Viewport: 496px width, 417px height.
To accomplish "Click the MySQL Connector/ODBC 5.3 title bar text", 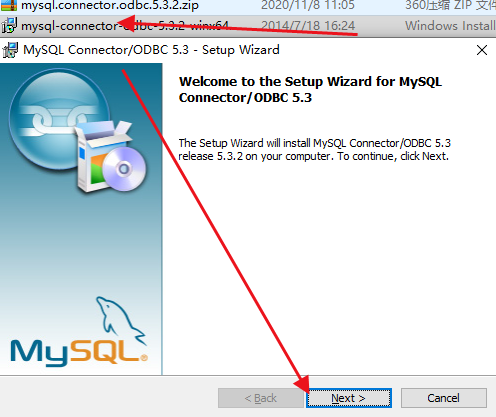I will (151, 50).
